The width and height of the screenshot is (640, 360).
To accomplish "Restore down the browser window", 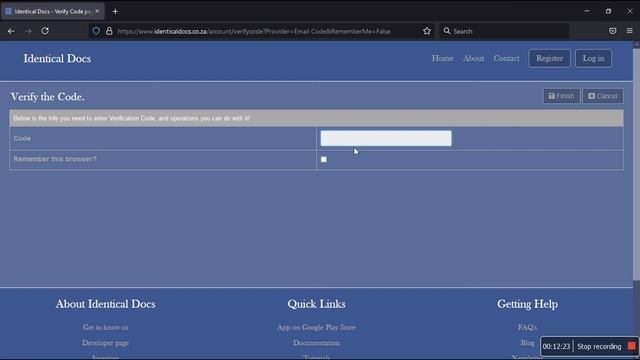I will [x=608, y=11].
